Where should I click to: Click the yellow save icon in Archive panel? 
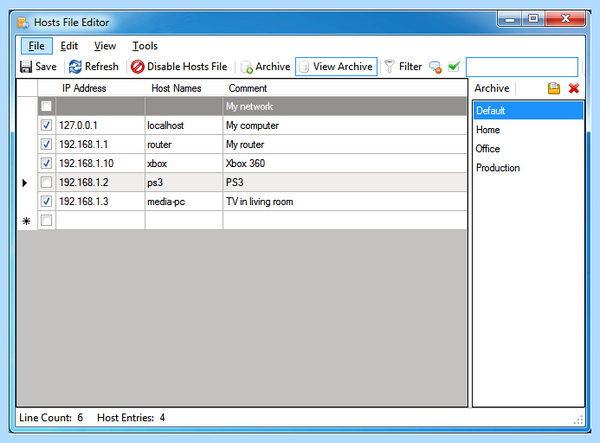pyautogui.click(x=554, y=88)
